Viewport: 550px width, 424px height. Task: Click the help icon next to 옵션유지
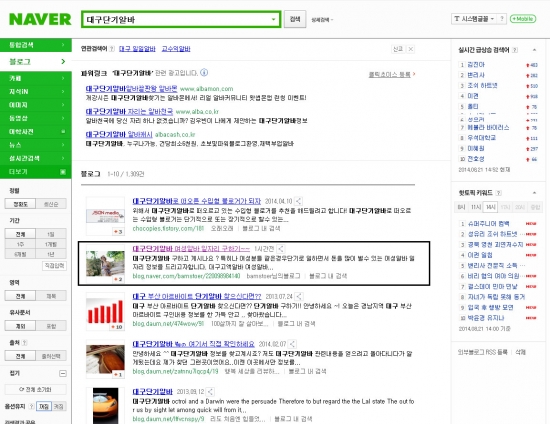(x=32, y=406)
